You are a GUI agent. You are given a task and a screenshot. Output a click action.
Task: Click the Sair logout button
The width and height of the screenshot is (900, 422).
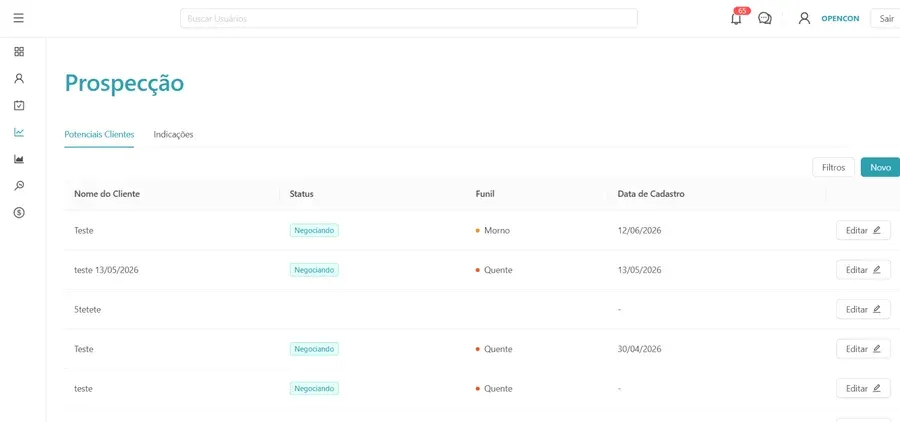click(x=886, y=18)
